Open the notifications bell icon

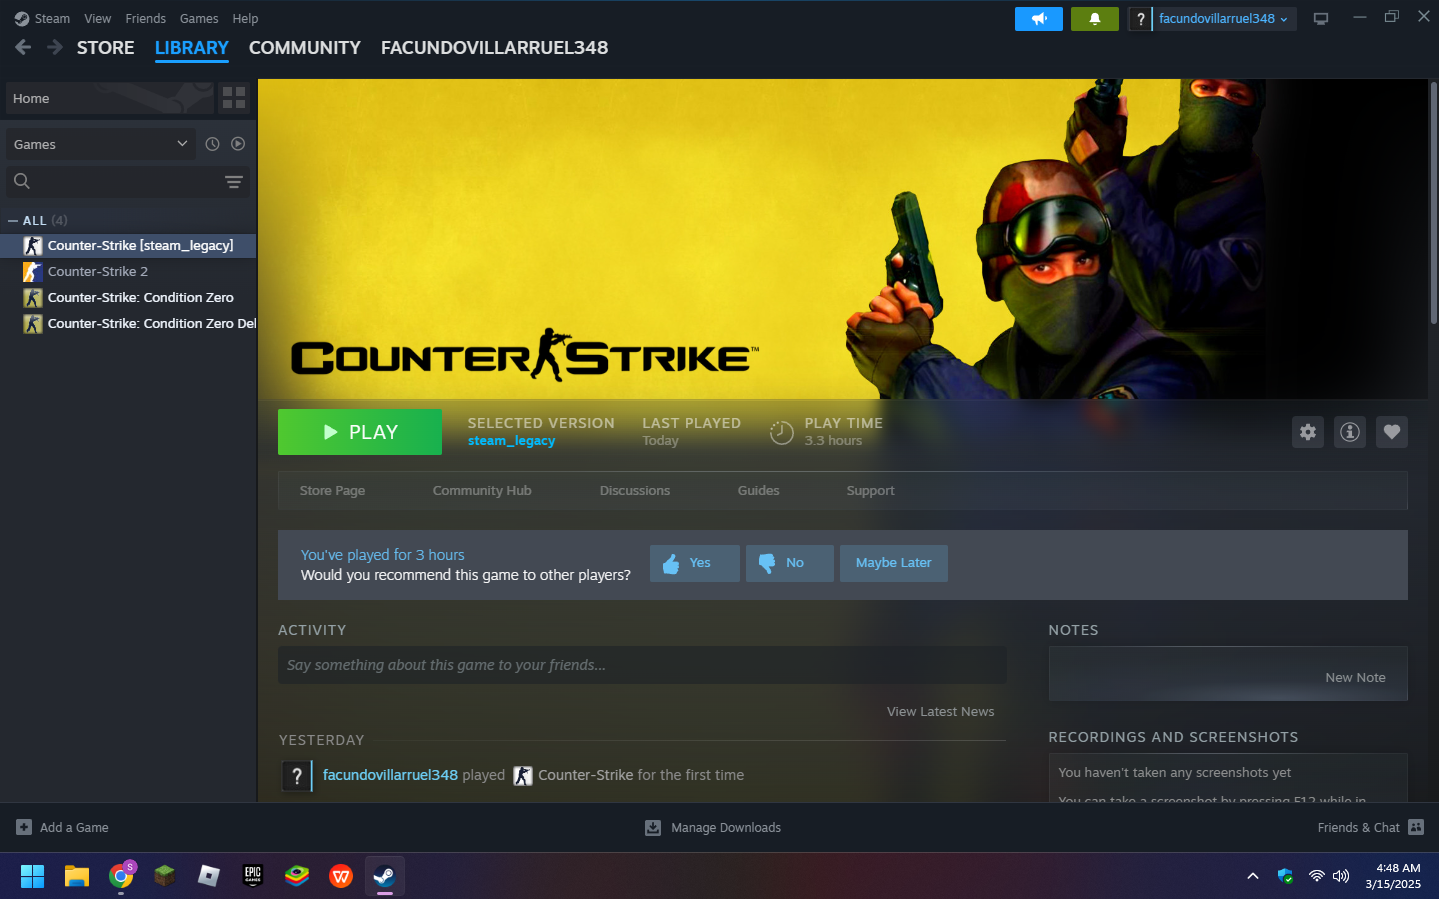(1094, 19)
